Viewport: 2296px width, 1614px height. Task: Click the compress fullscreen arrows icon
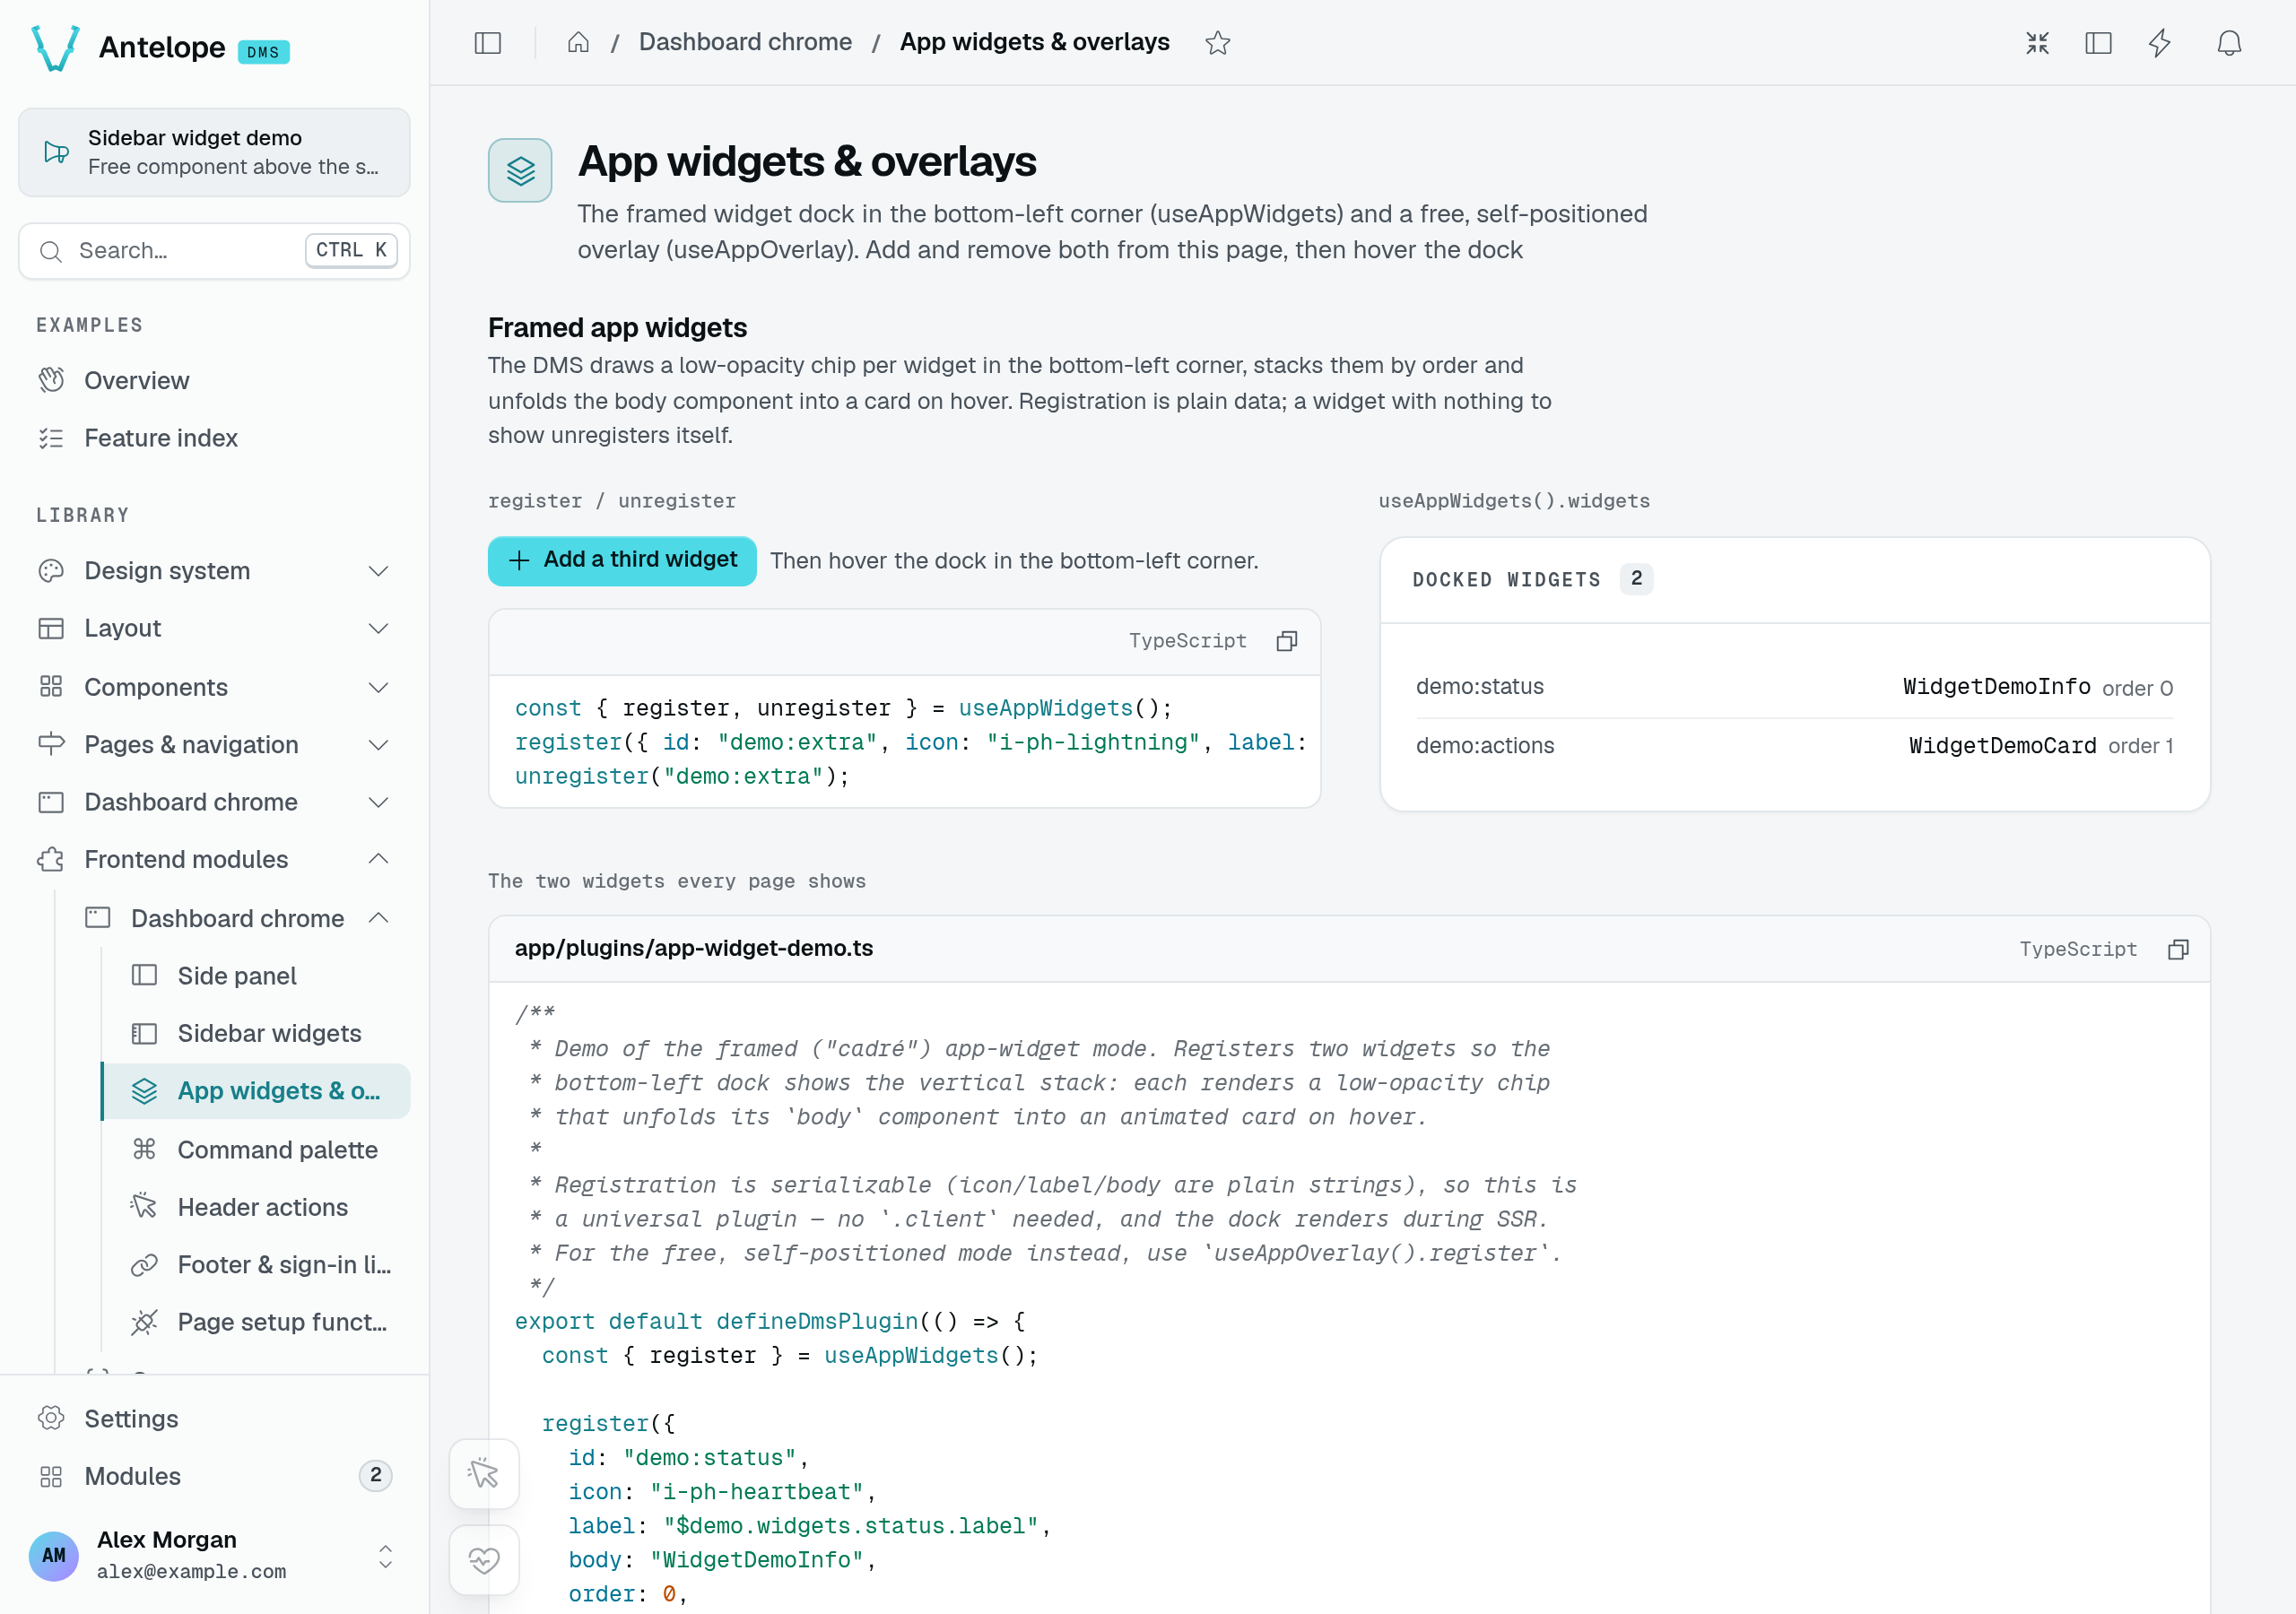(2037, 43)
